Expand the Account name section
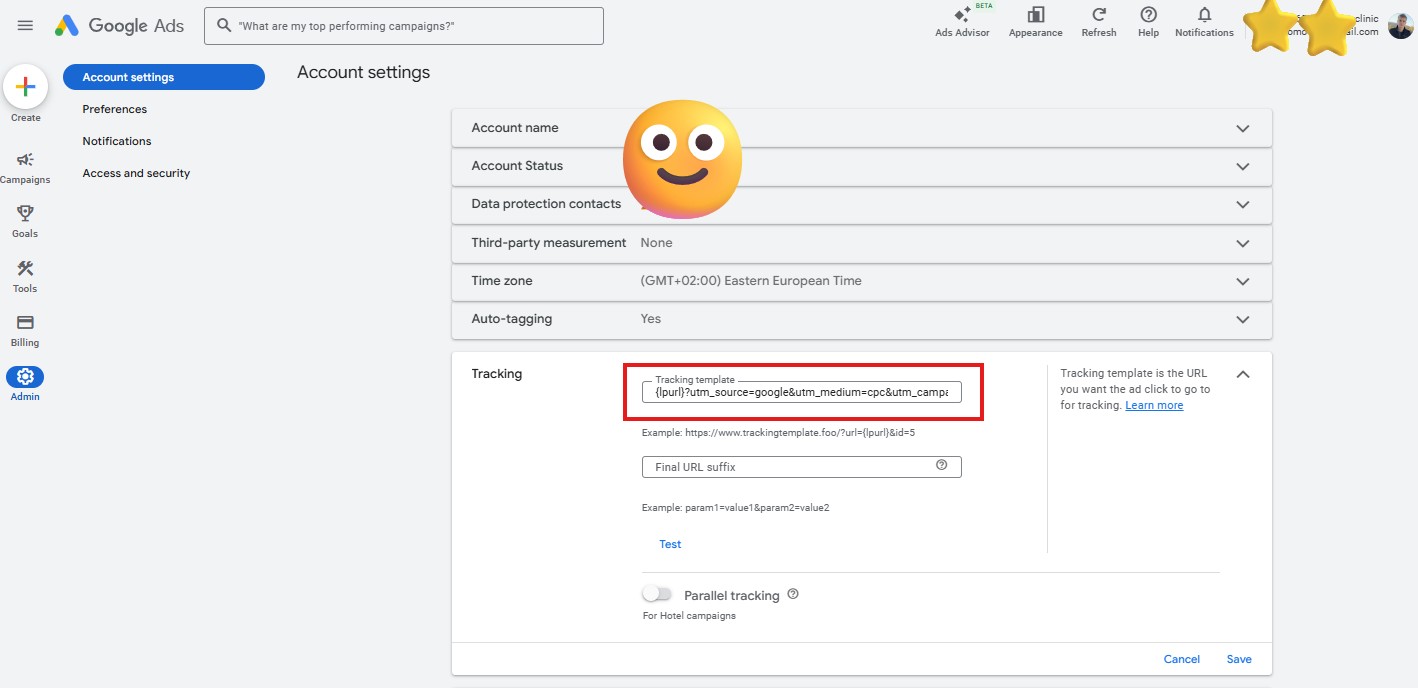This screenshot has height=688, width=1418. pos(1242,128)
